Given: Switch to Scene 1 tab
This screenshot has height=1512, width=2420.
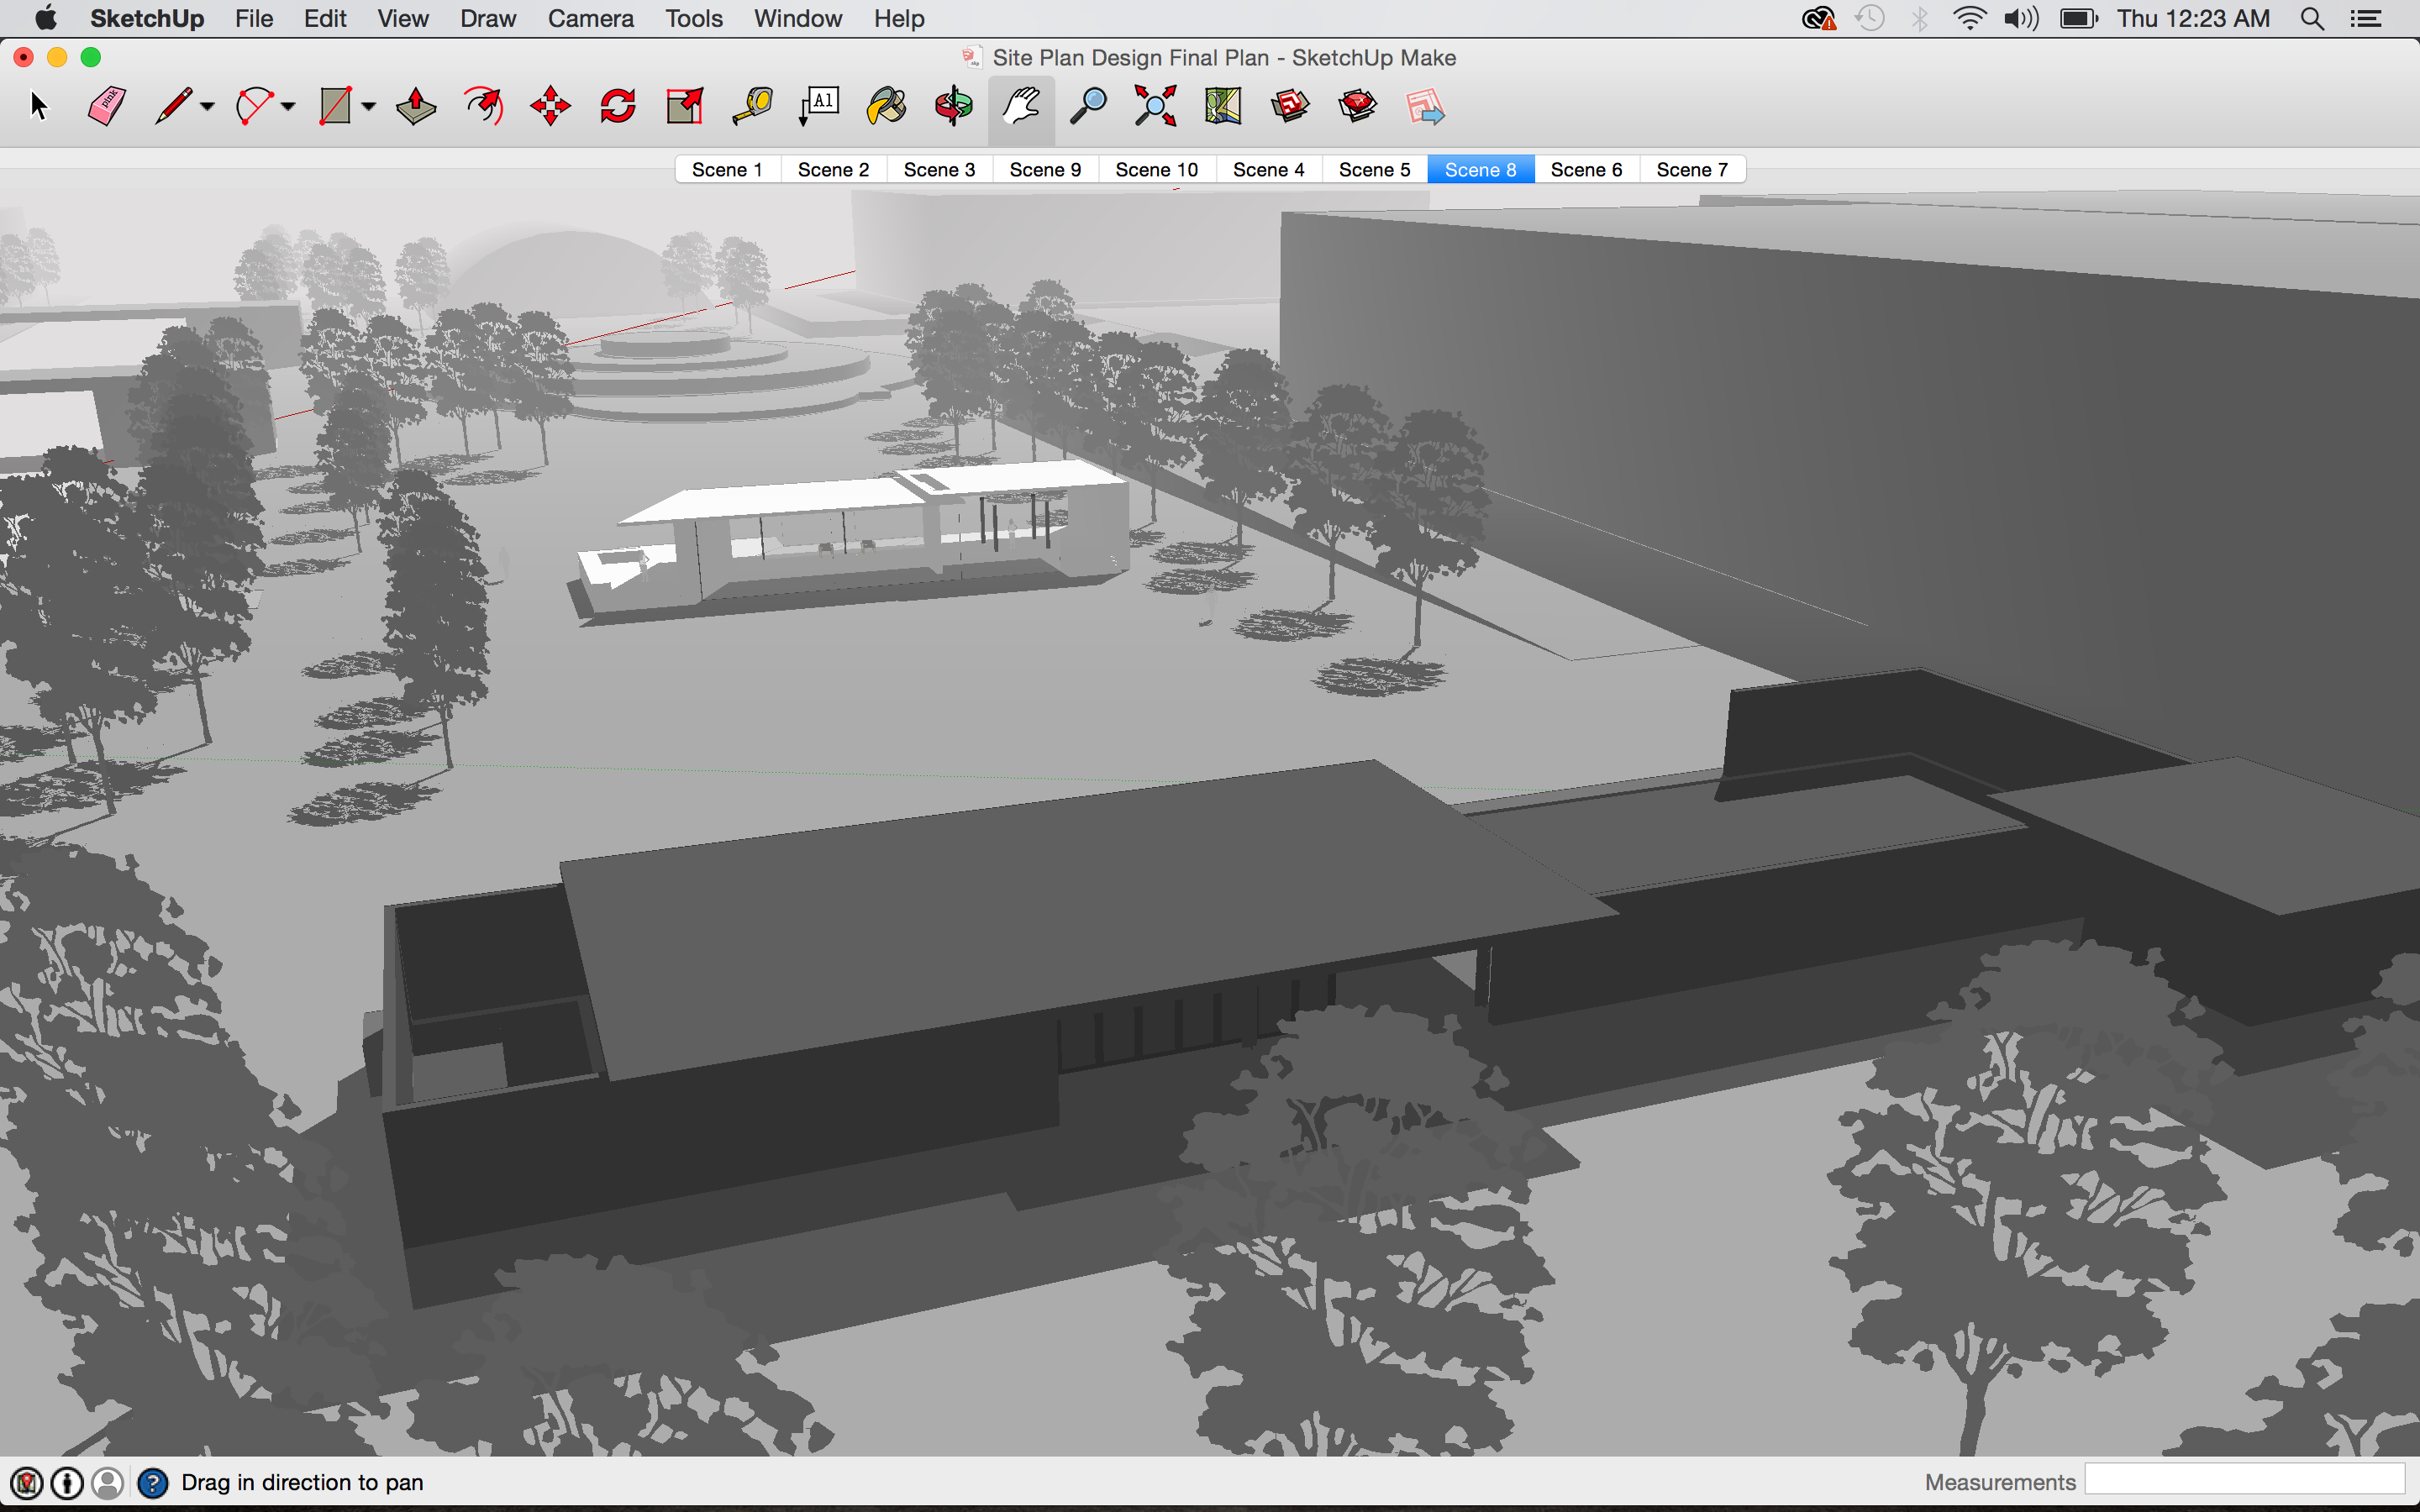Looking at the screenshot, I should click(727, 169).
